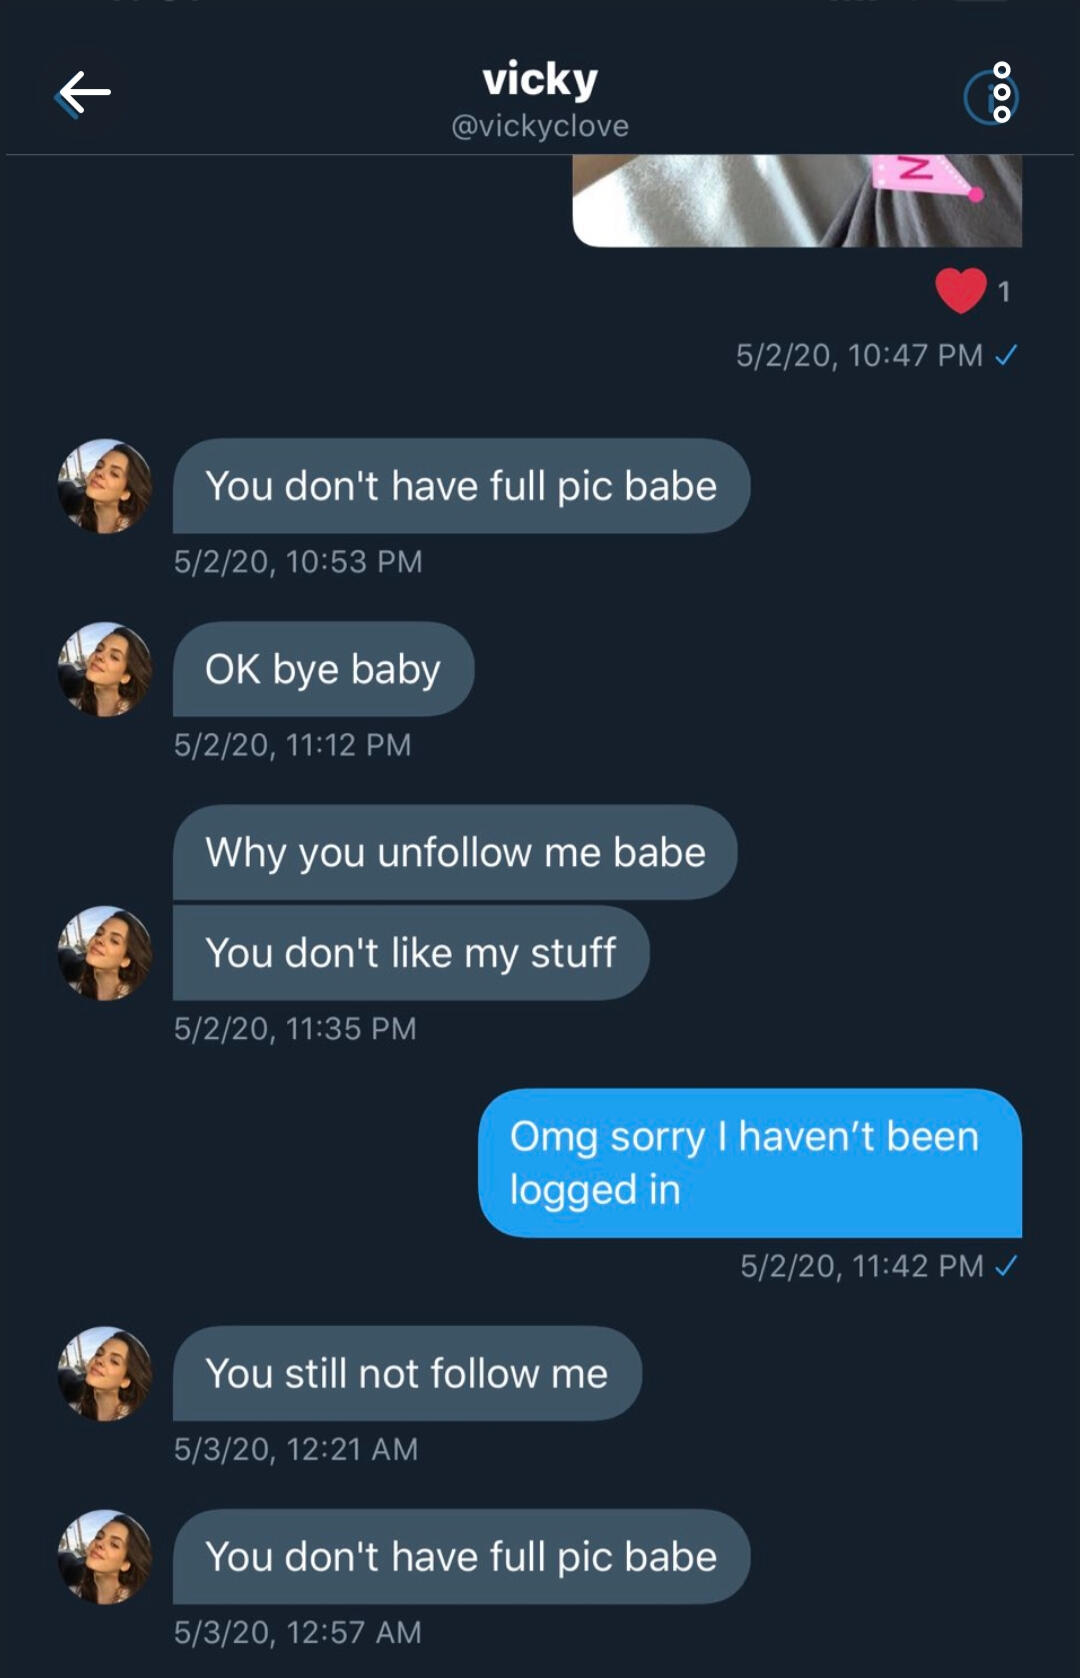Tap the 10:53 PM "full pic babe" bubble
Image resolution: width=1080 pixels, height=1678 pixels.
[x=461, y=486]
